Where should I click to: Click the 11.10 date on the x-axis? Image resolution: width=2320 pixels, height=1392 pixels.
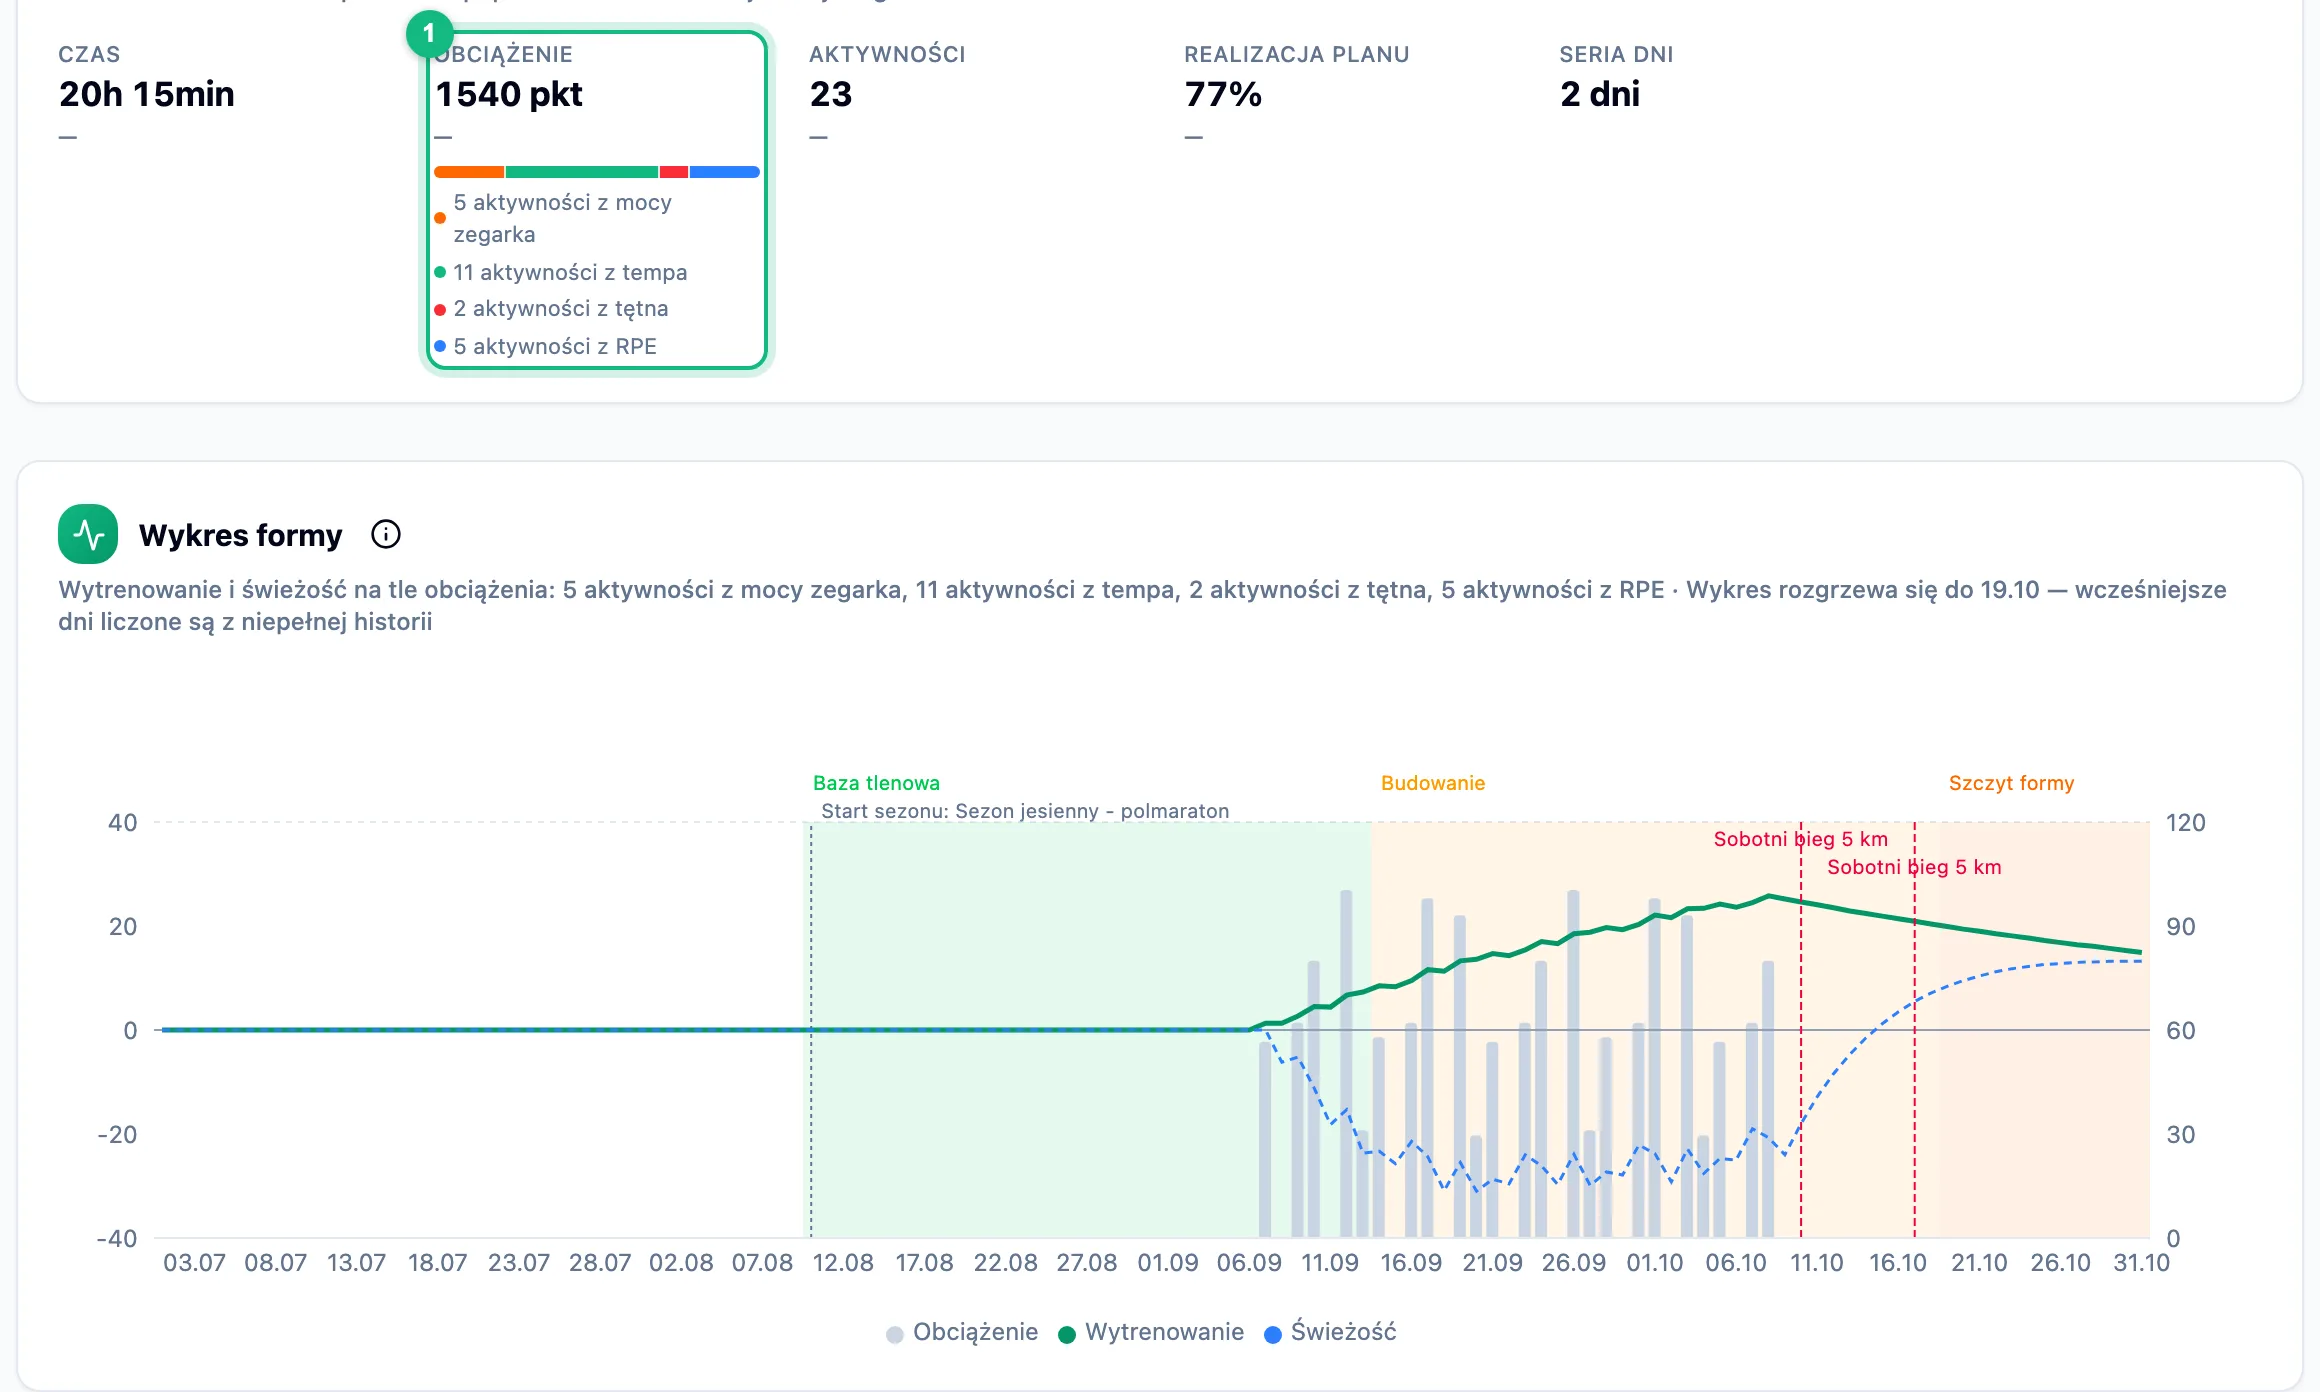tap(1816, 1263)
